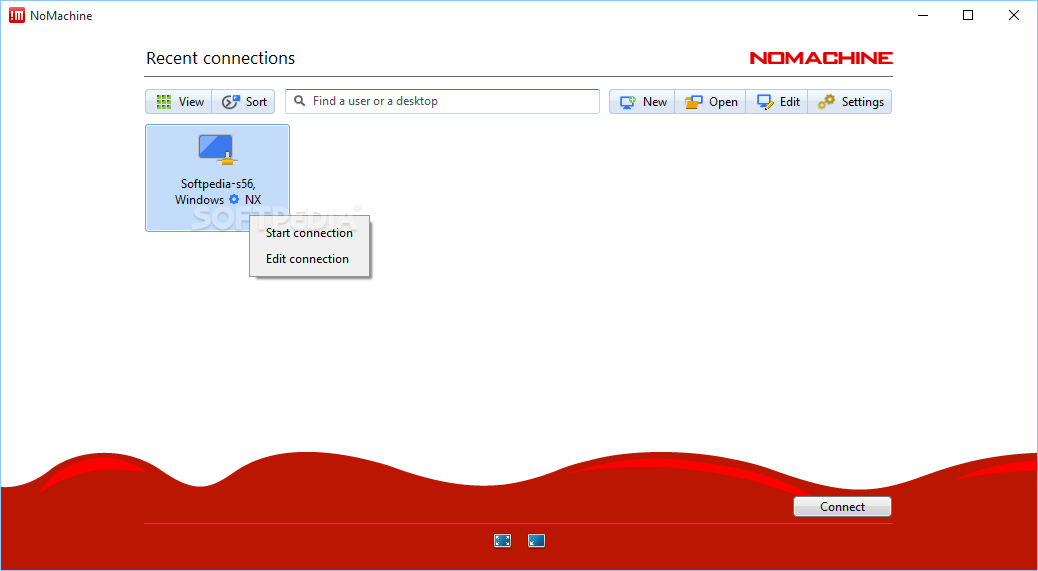The height and width of the screenshot is (571, 1038).
Task: Click the Edit toolbar button
Action: [x=777, y=102]
